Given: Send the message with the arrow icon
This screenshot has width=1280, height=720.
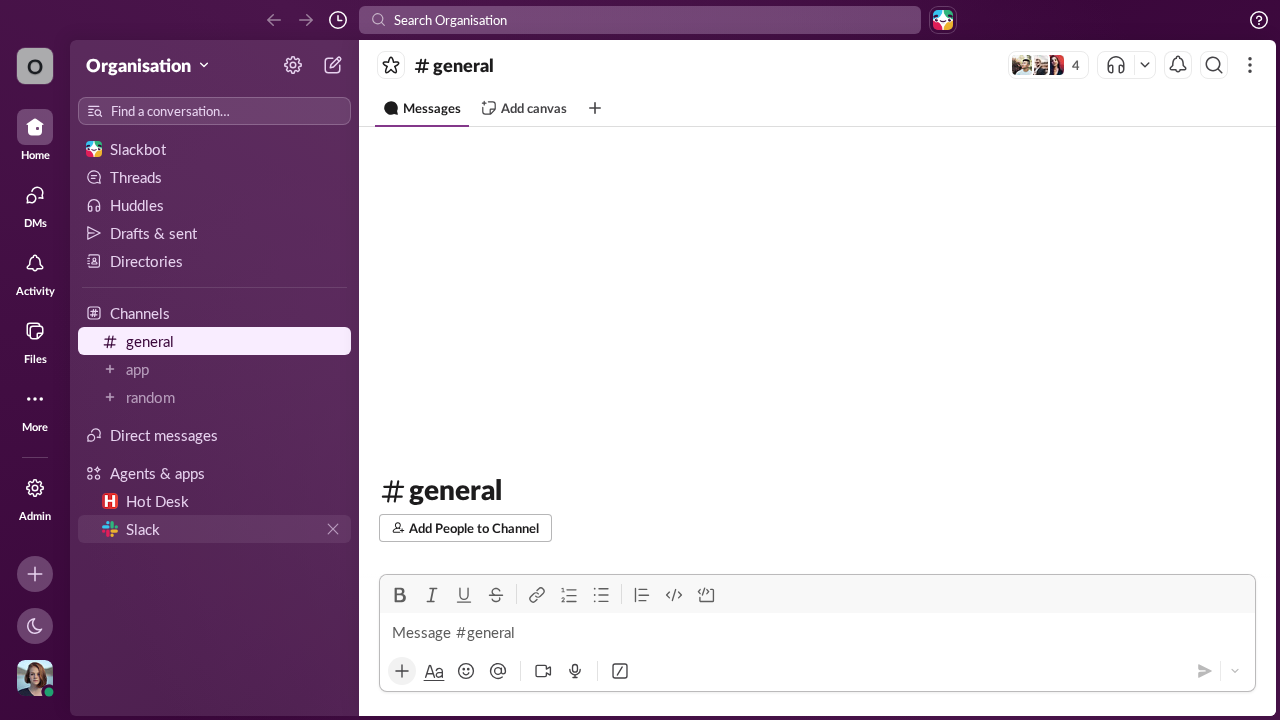Looking at the screenshot, I should point(1205,671).
